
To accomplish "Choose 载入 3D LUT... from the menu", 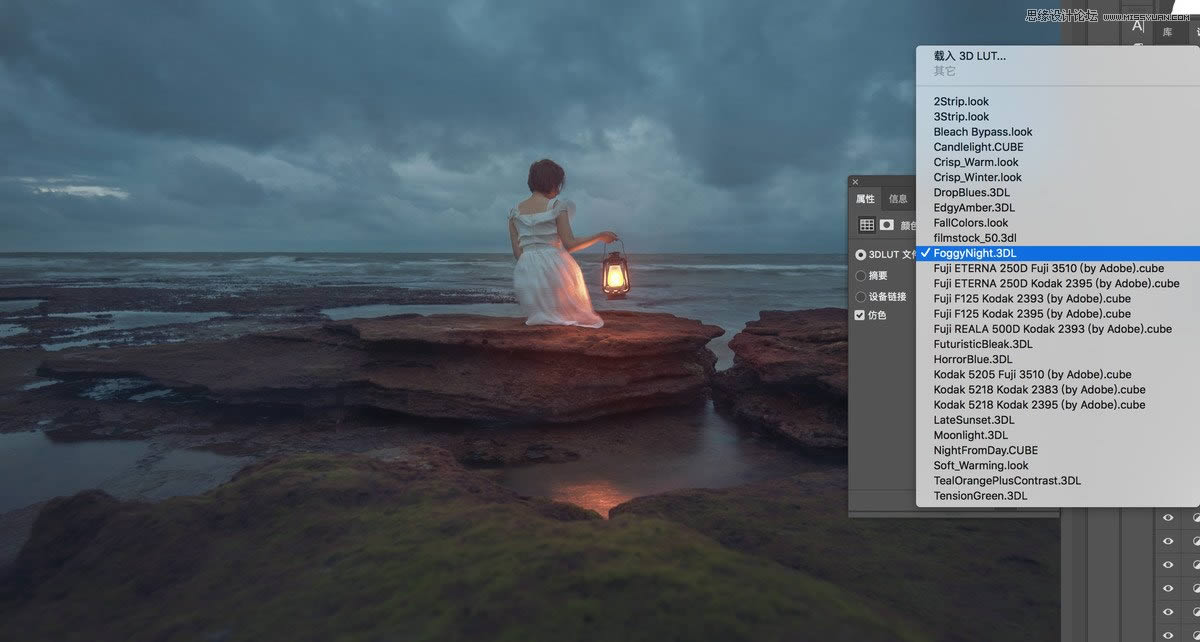I will point(969,56).
